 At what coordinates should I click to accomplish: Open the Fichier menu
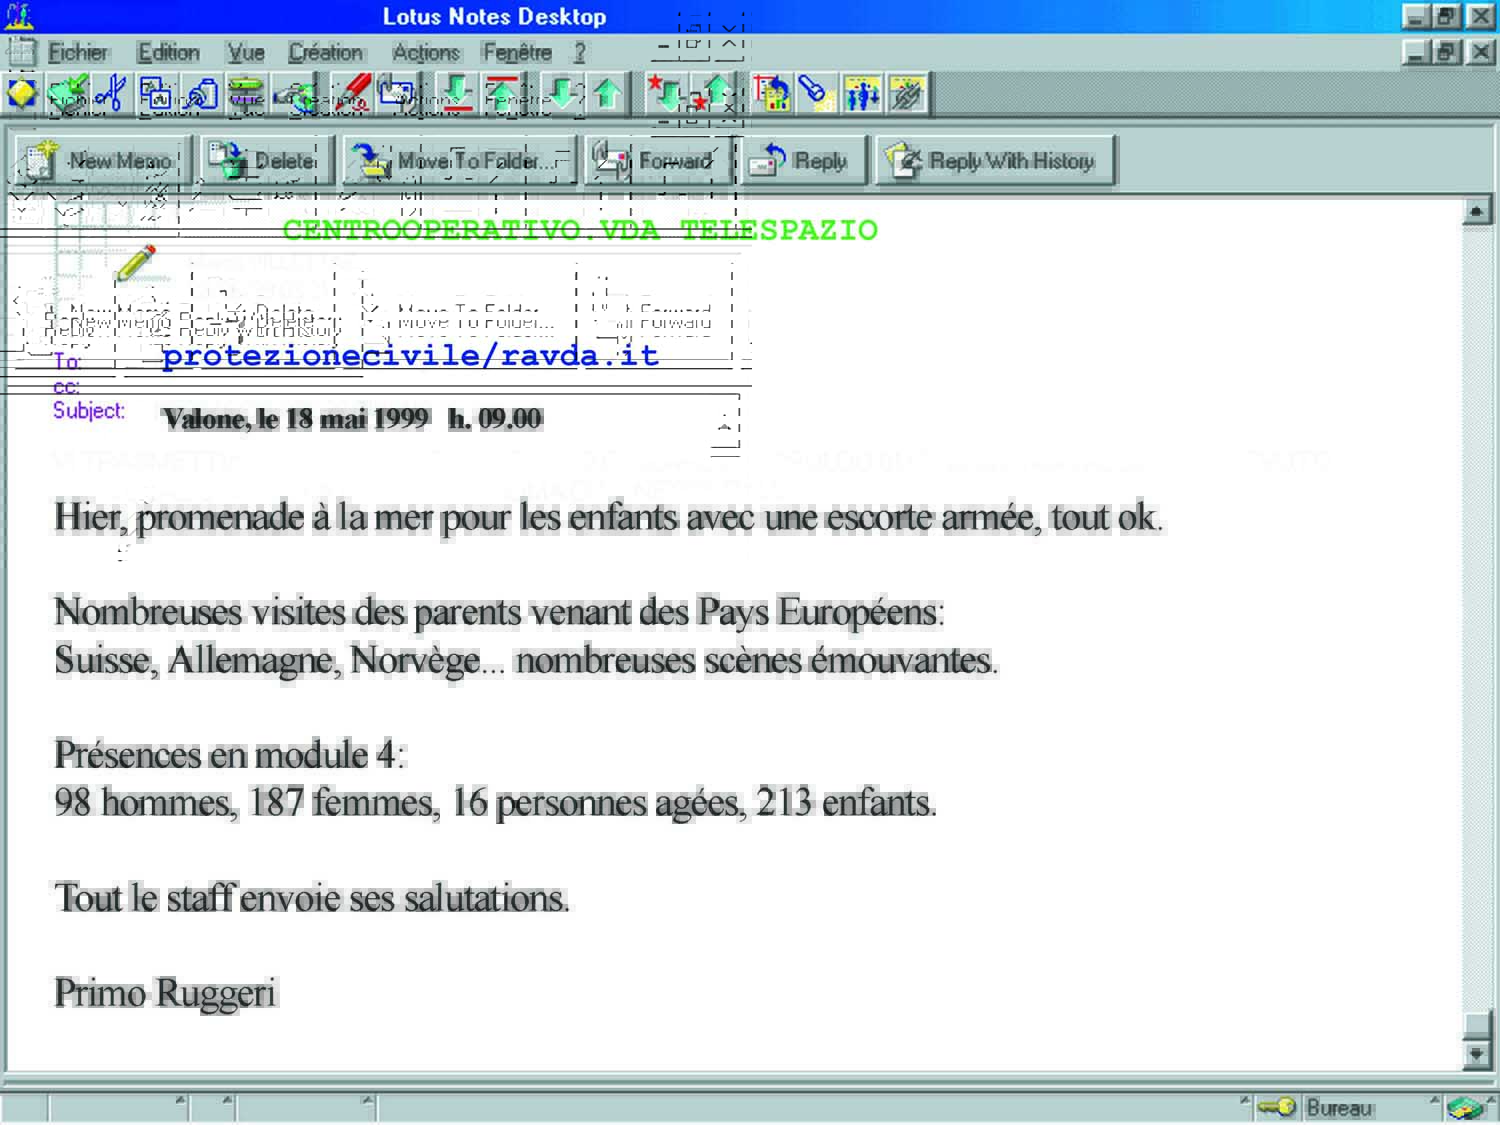tap(78, 52)
